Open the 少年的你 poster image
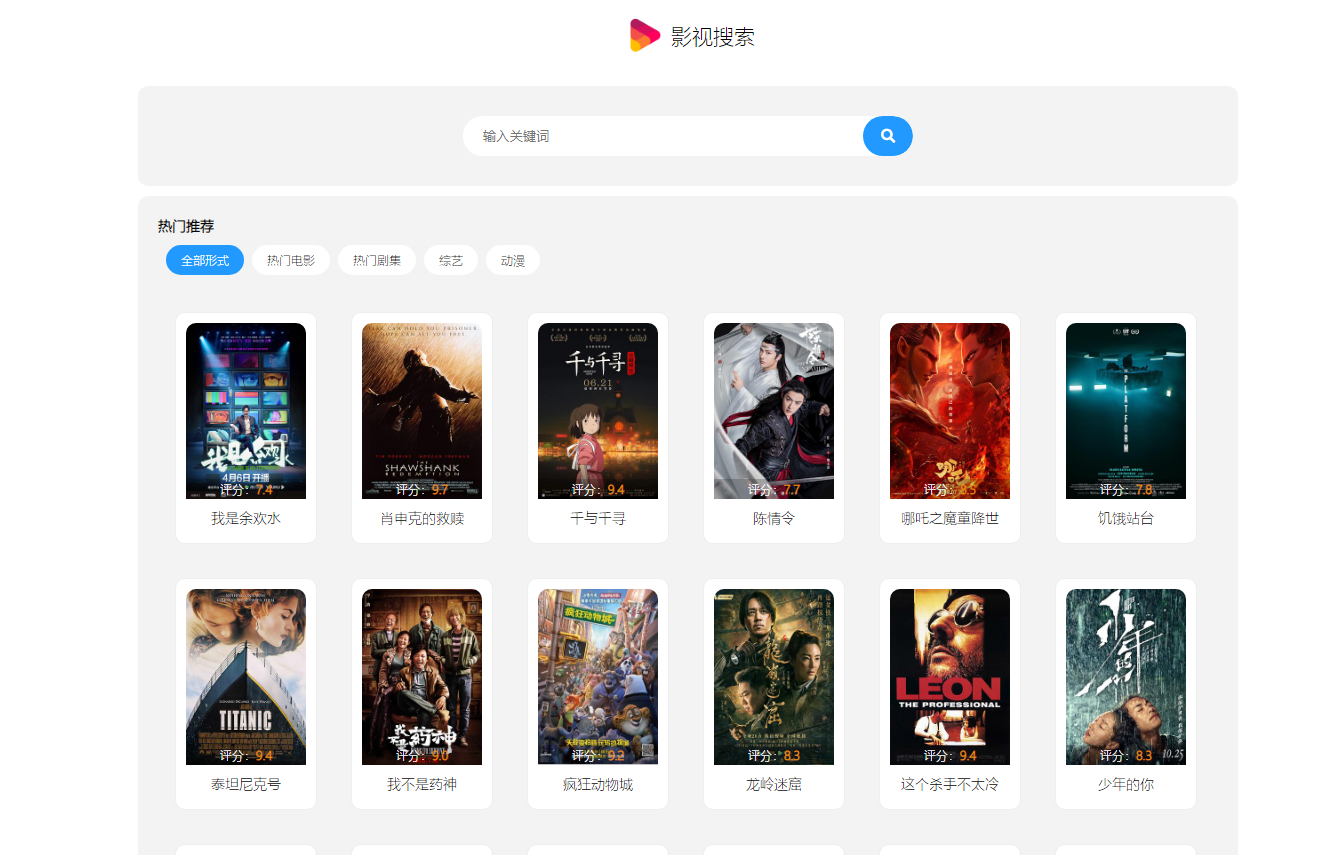The height and width of the screenshot is (855, 1330). click(x=1126, y=677)
